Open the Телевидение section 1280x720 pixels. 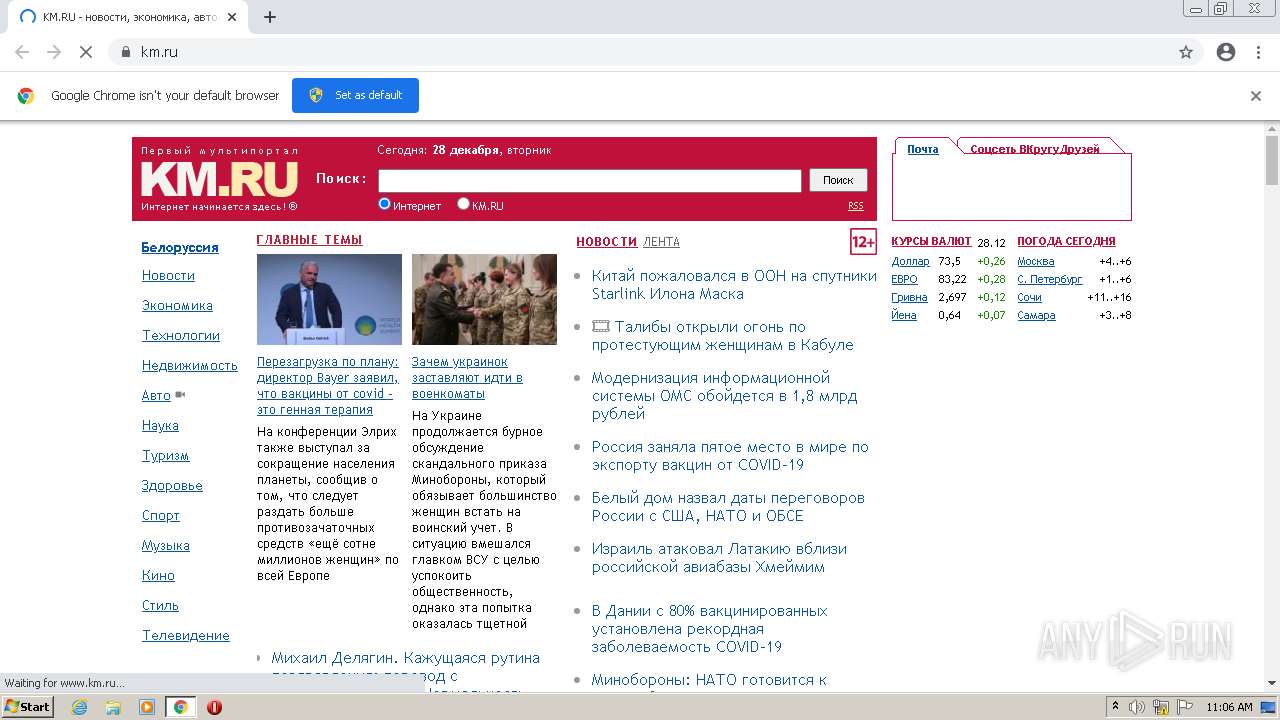click(x=186, y=635)
